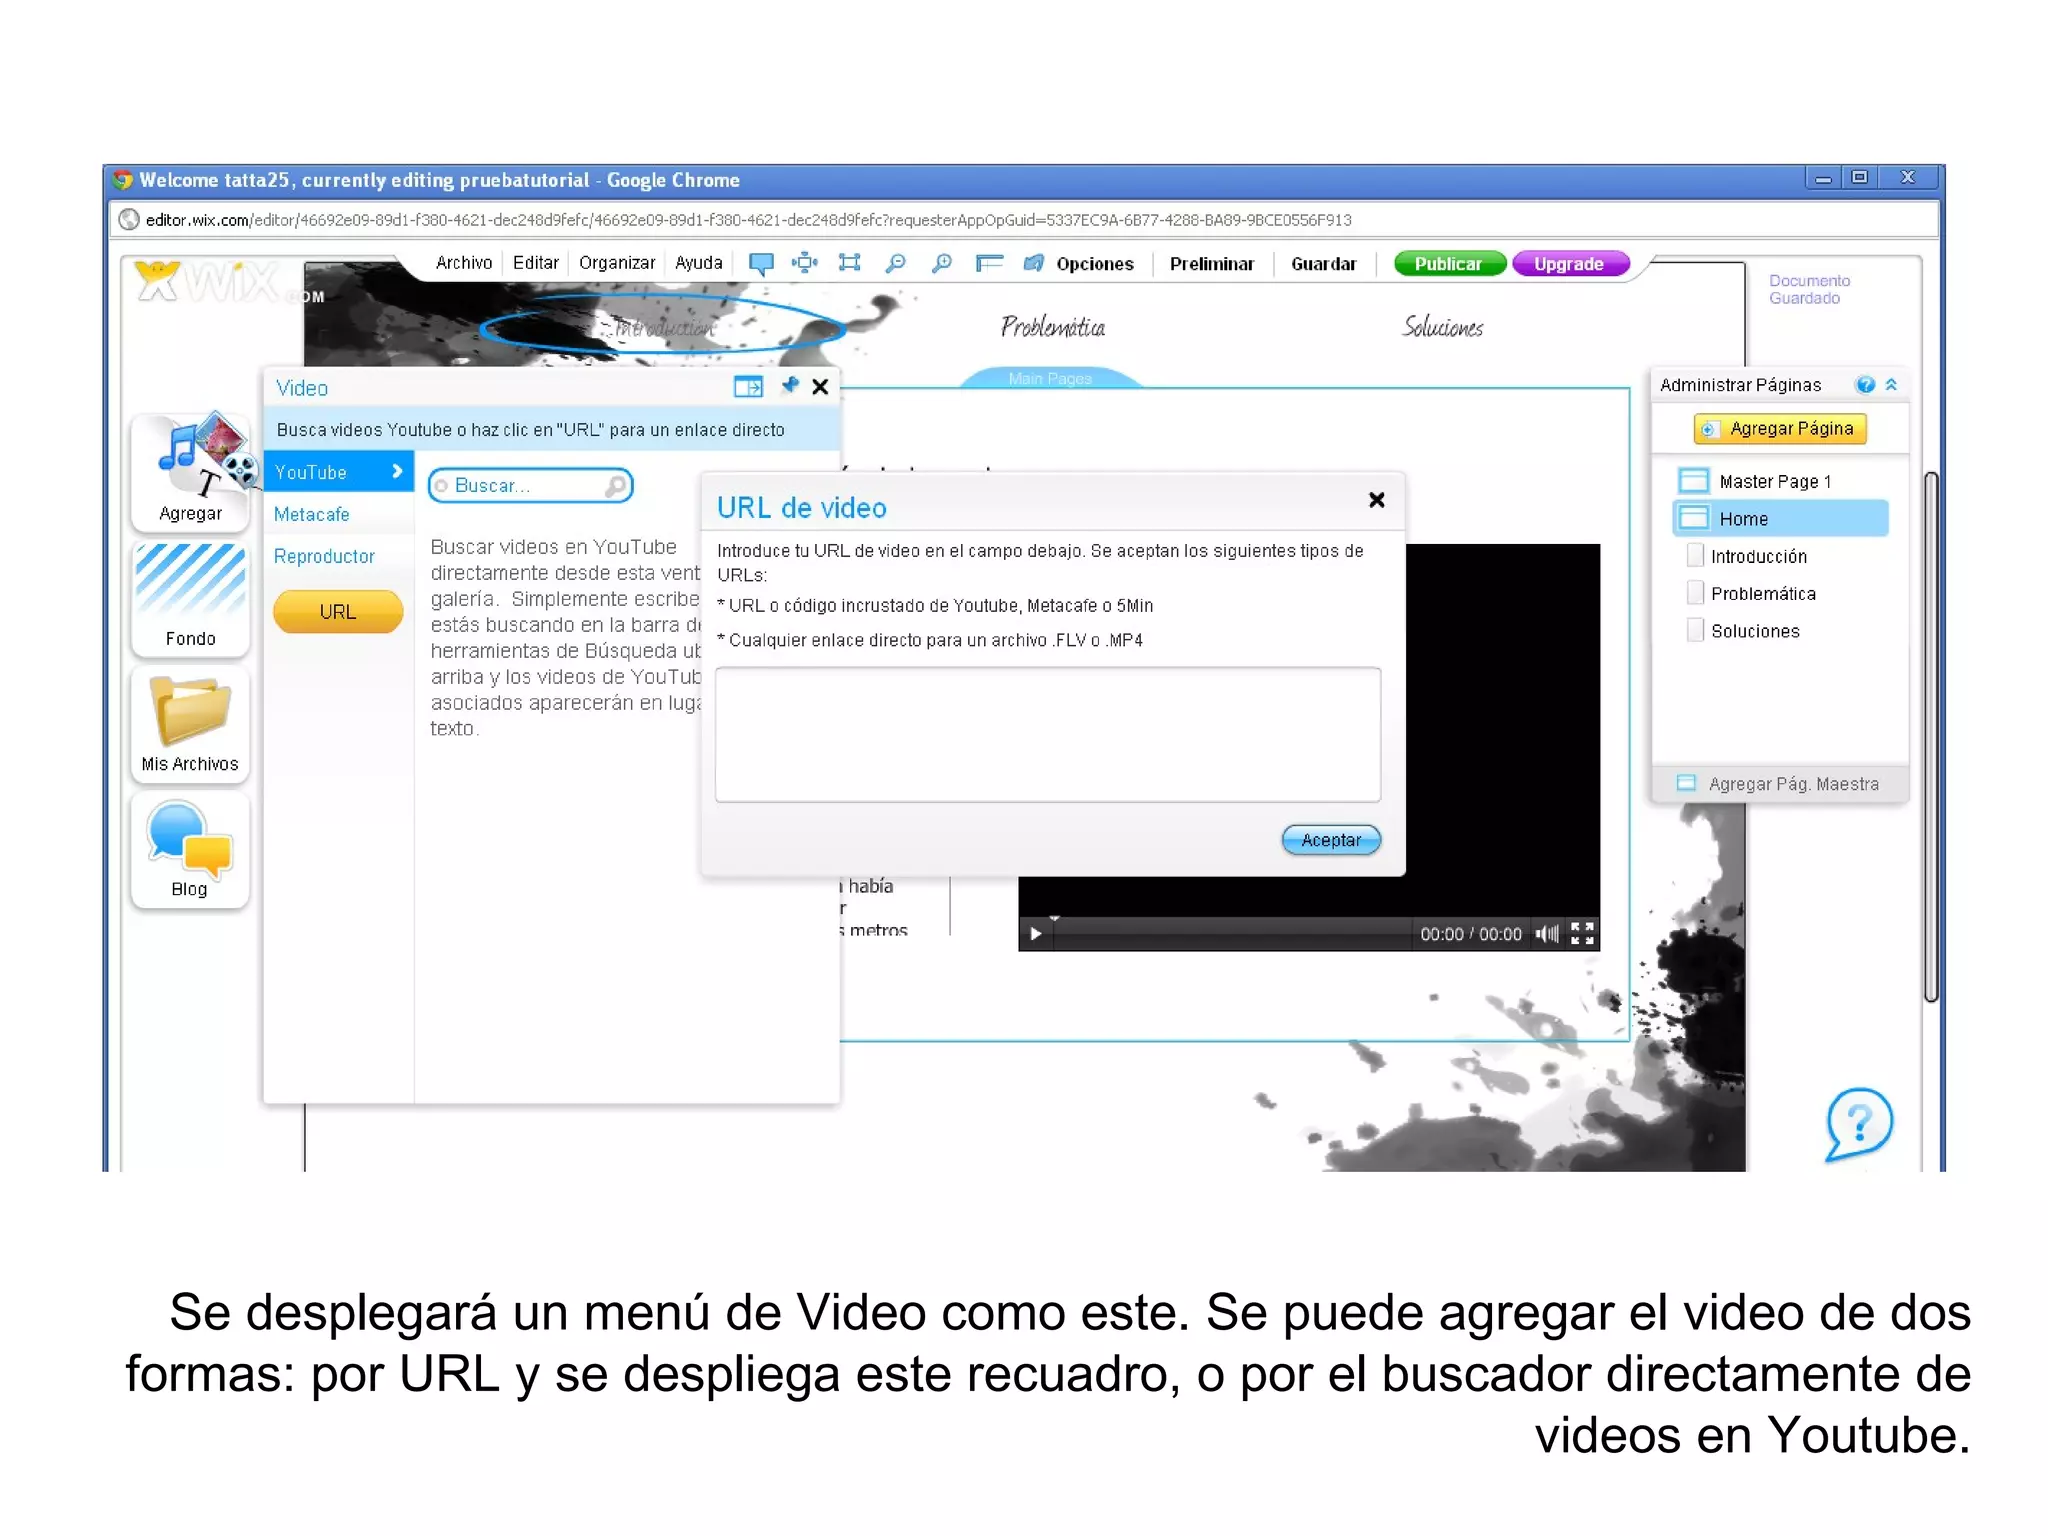2048x1536 pixels.
Task: Adjust the video player volume icon
Action: (1548, 934)
